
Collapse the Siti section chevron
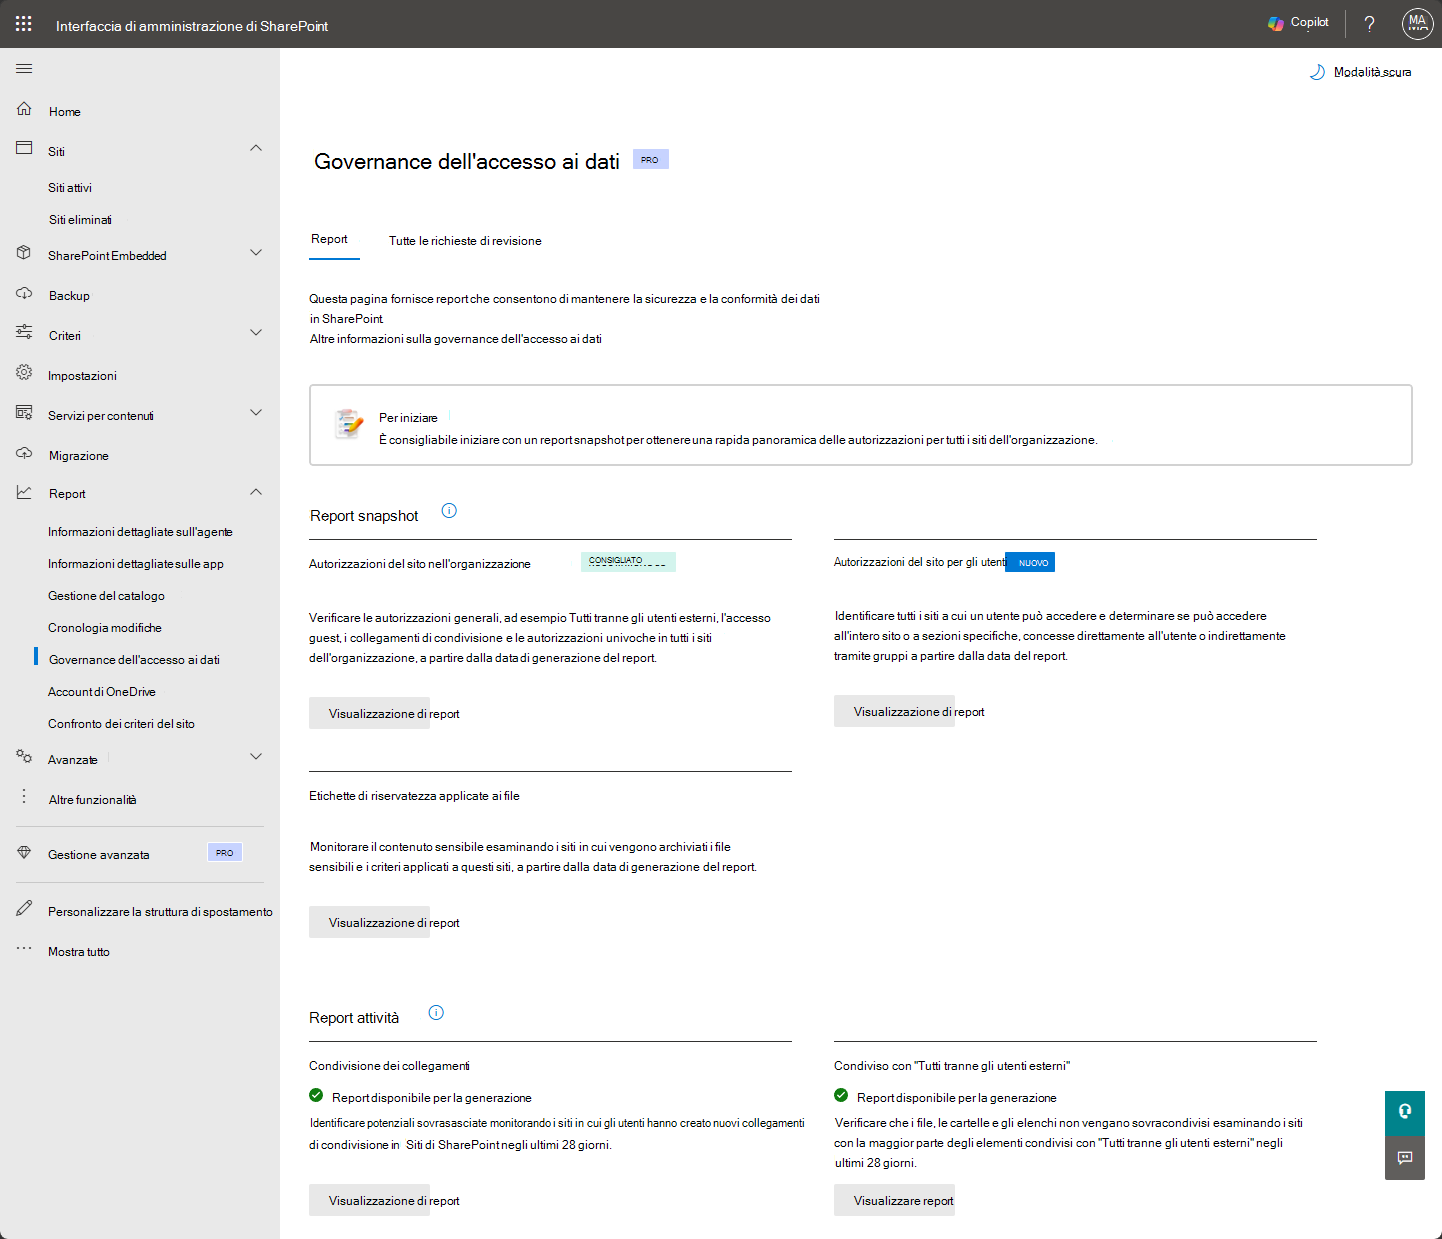[x=256, y=148]
